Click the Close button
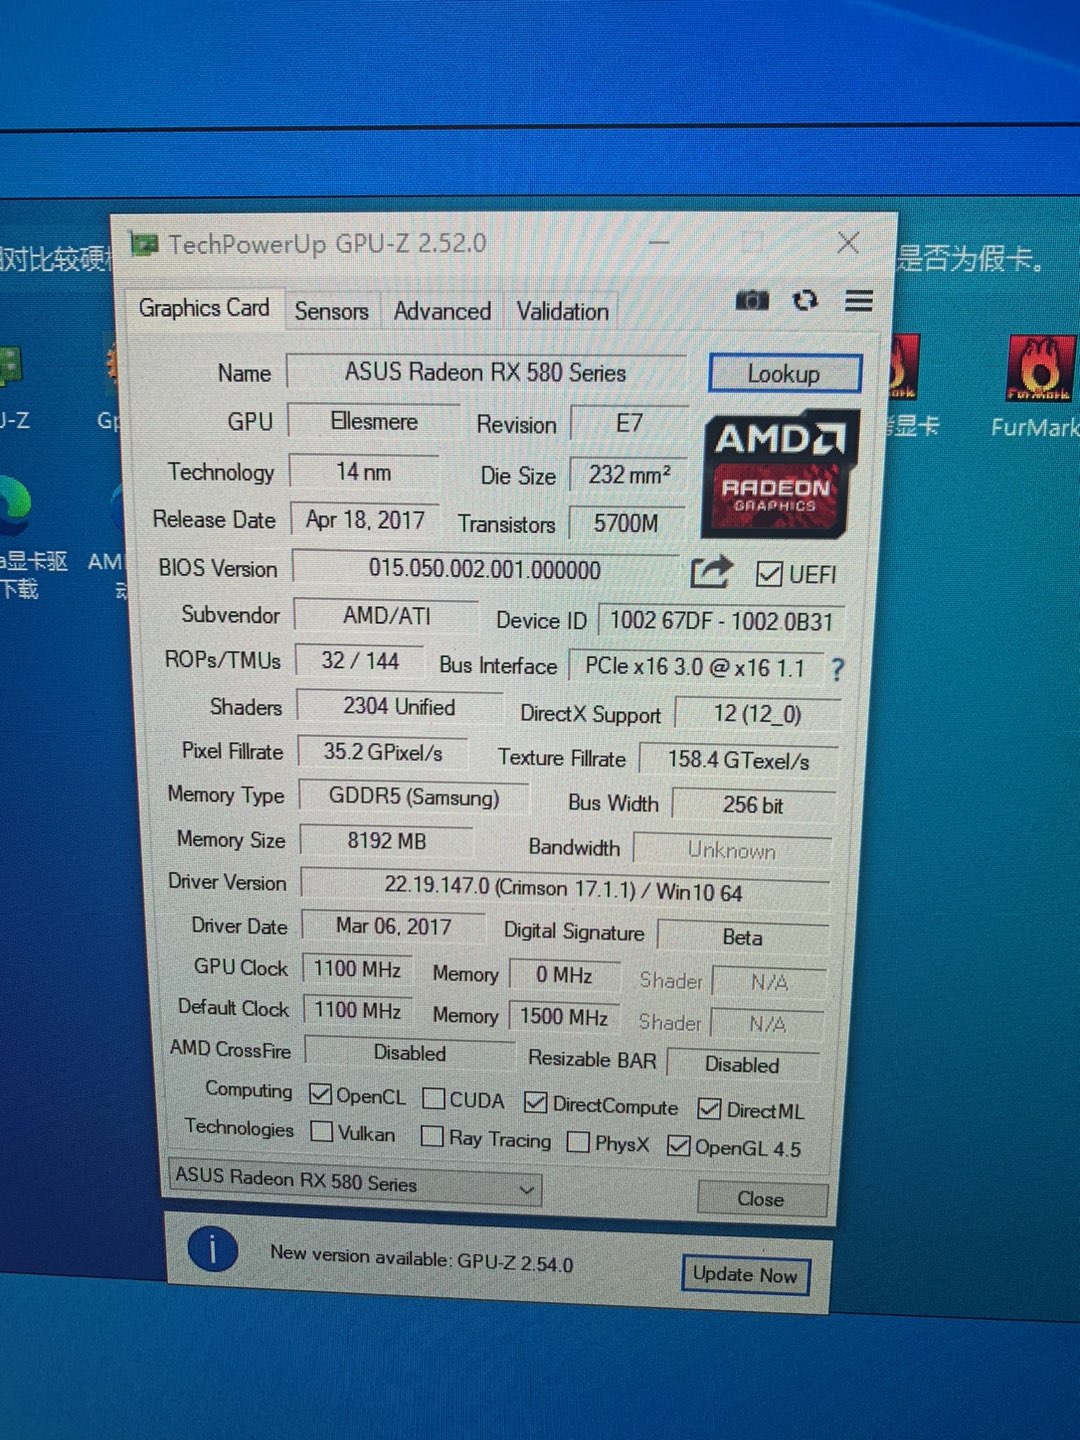The width and height of the screenshot is (1080, 1440). point(761,1199)
